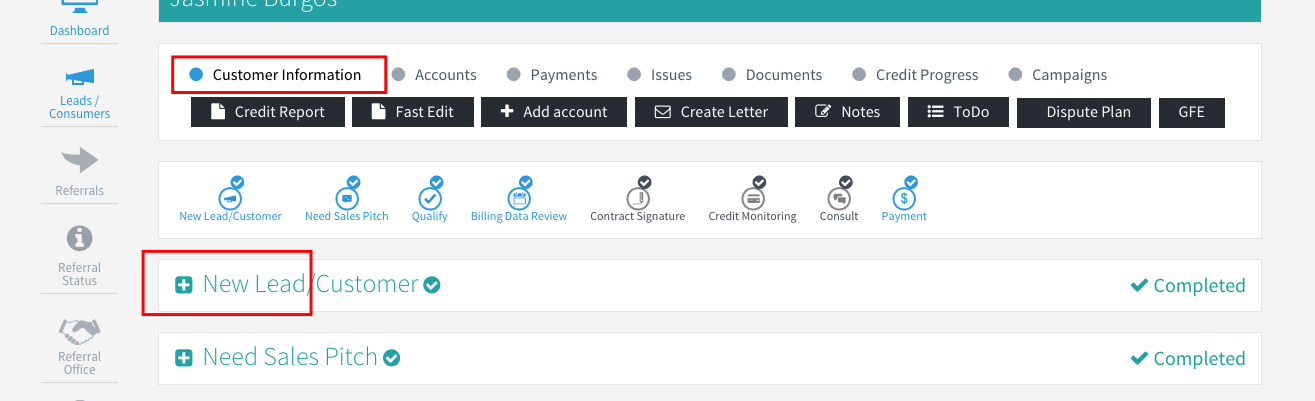Click the GFE button

1192,112
